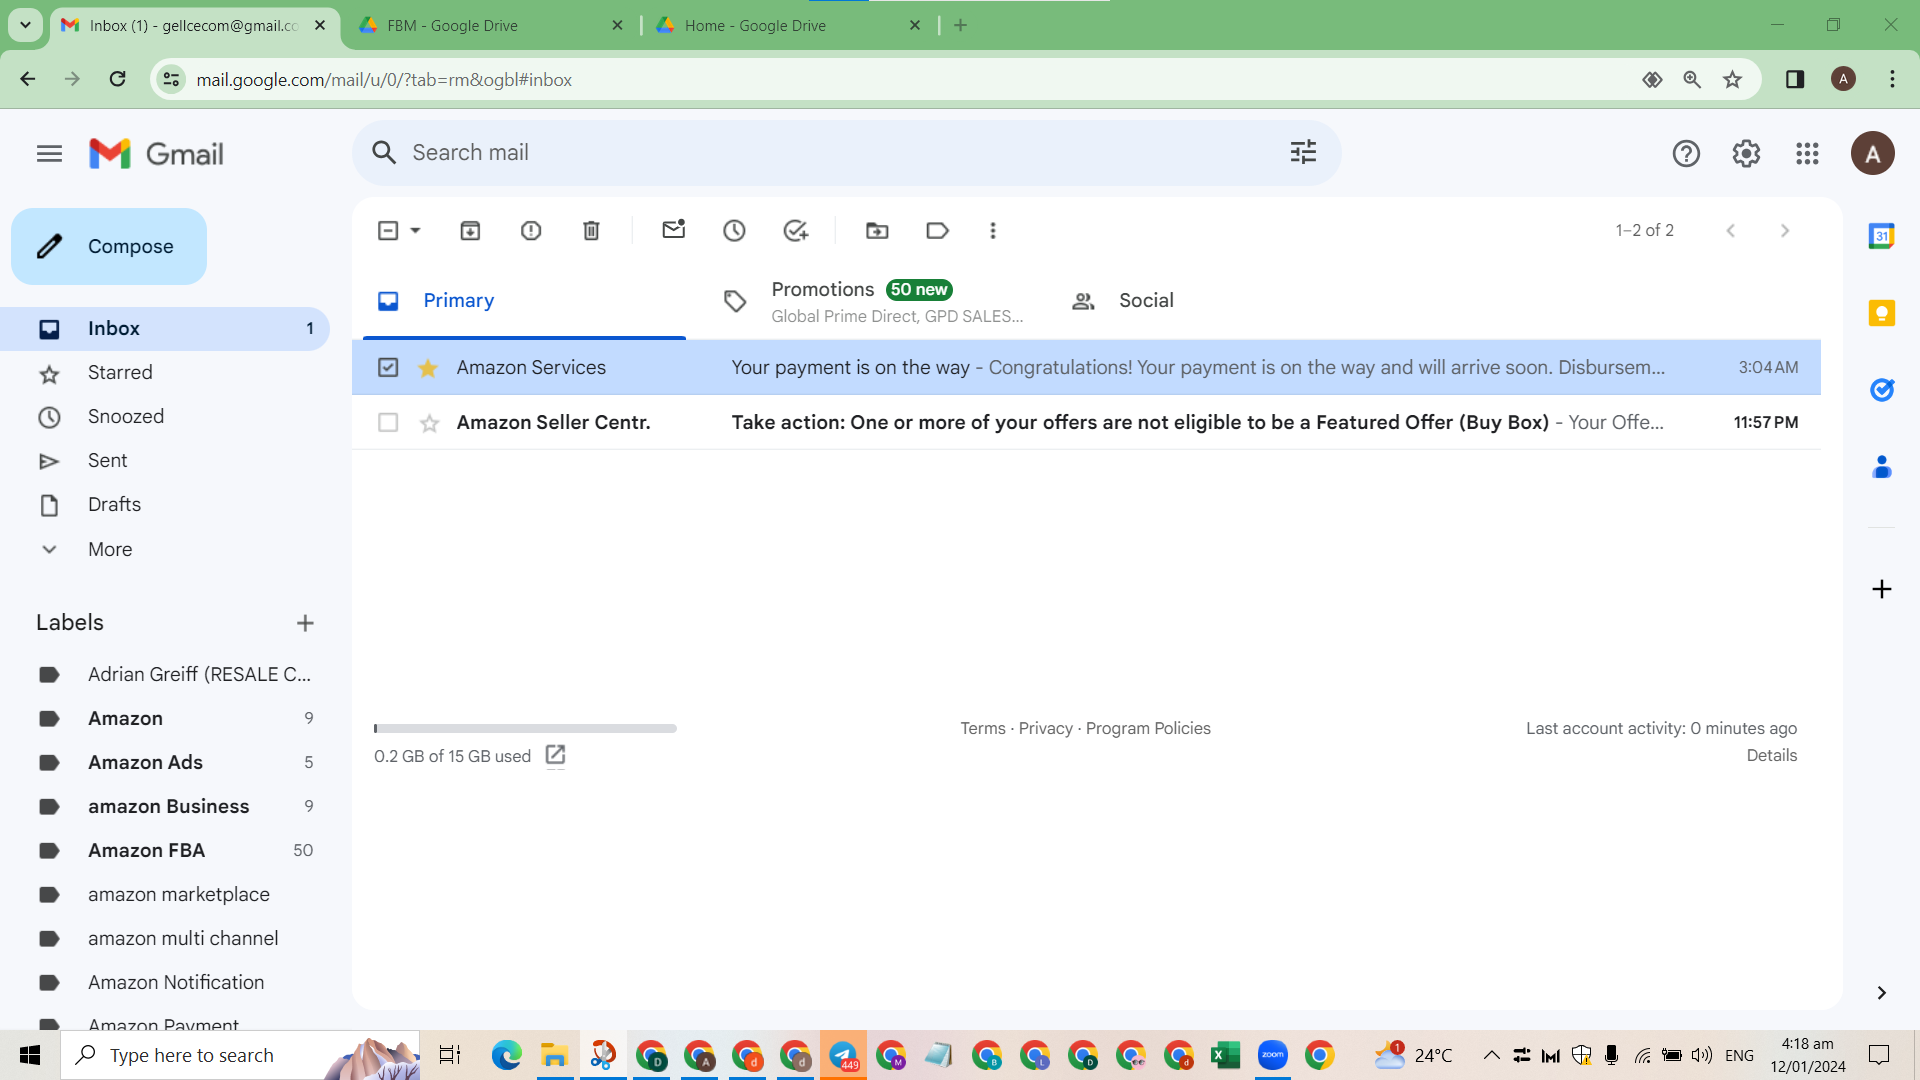1920x1080 pixels.
Task: Open the Gmail main menu hamburger
Action: [49, 154]
